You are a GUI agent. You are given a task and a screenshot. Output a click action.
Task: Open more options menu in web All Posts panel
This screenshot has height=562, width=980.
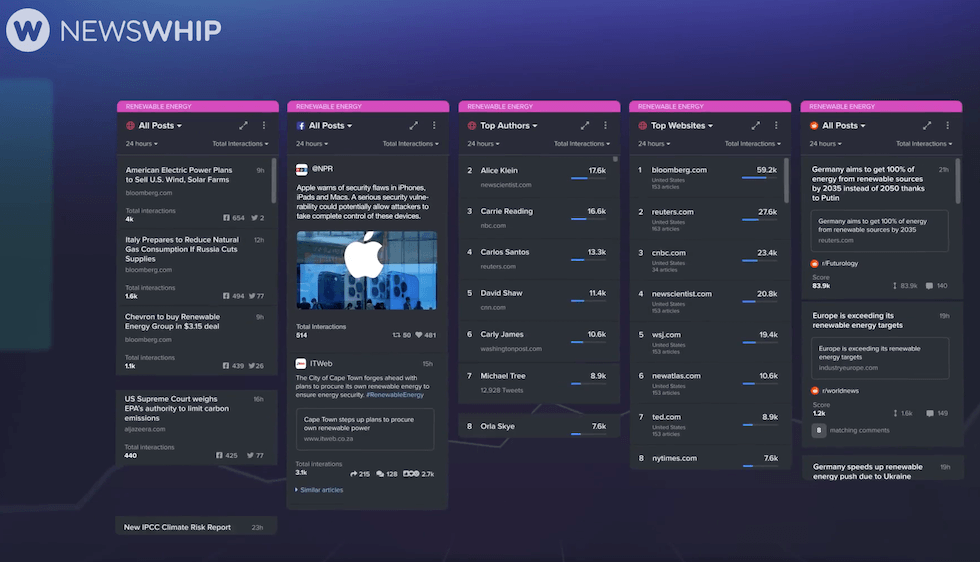coord(264,126)
